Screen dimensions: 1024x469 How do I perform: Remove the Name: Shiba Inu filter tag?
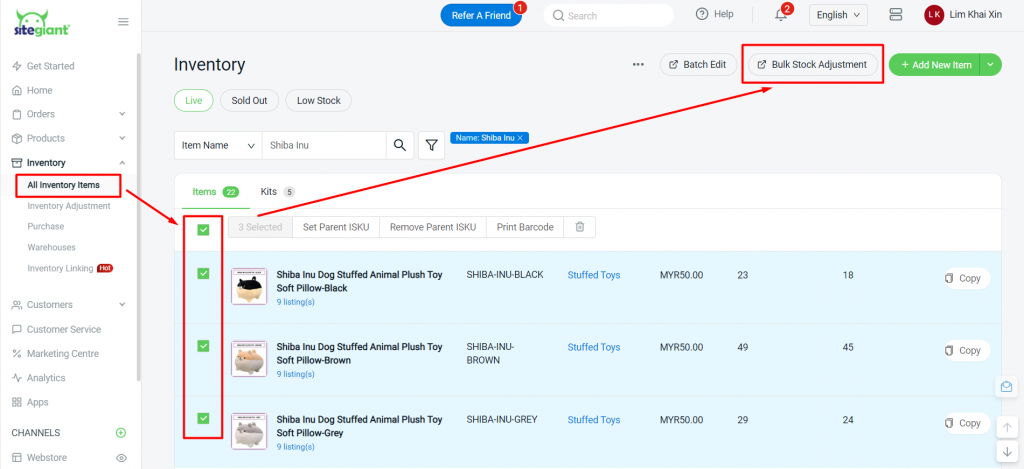pos(520,138)
